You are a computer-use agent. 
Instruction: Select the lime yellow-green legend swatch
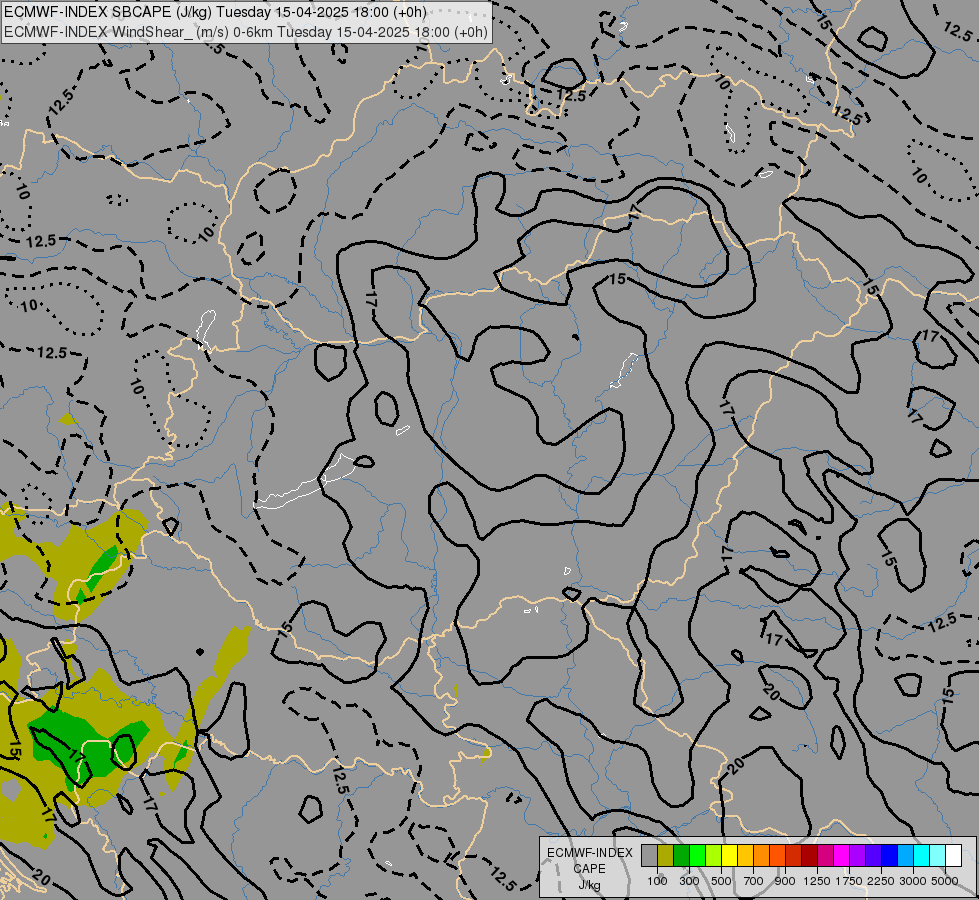point(714,856)
